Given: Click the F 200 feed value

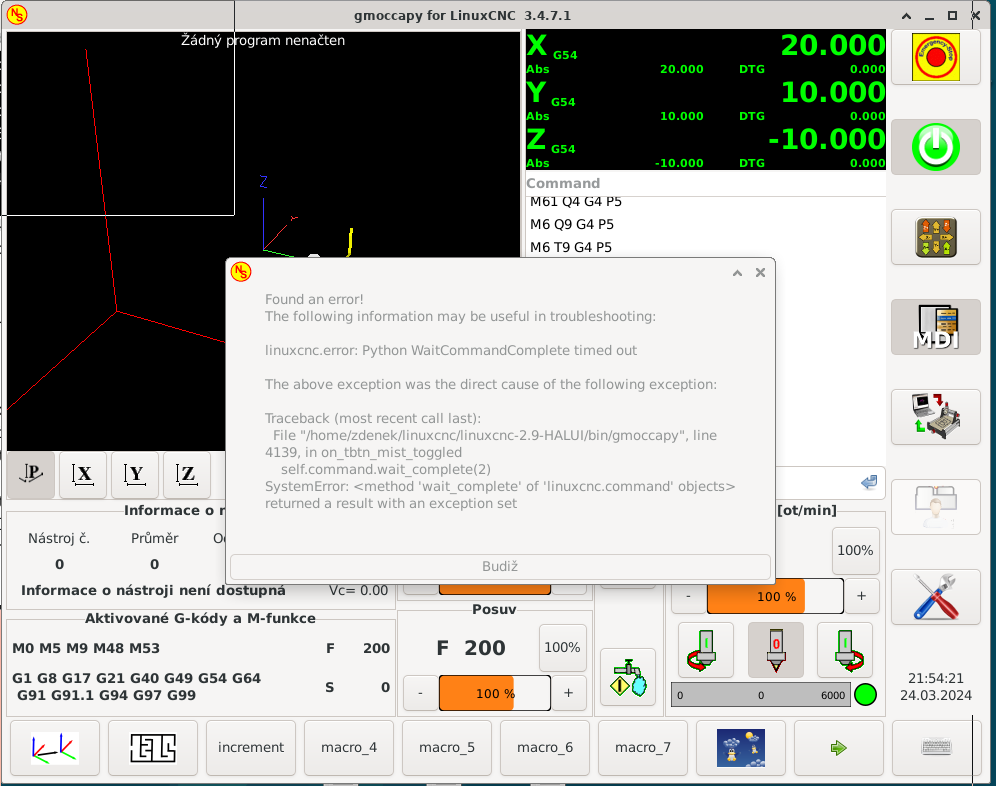Looking at the screenshot, I should (x=471, y=647).
